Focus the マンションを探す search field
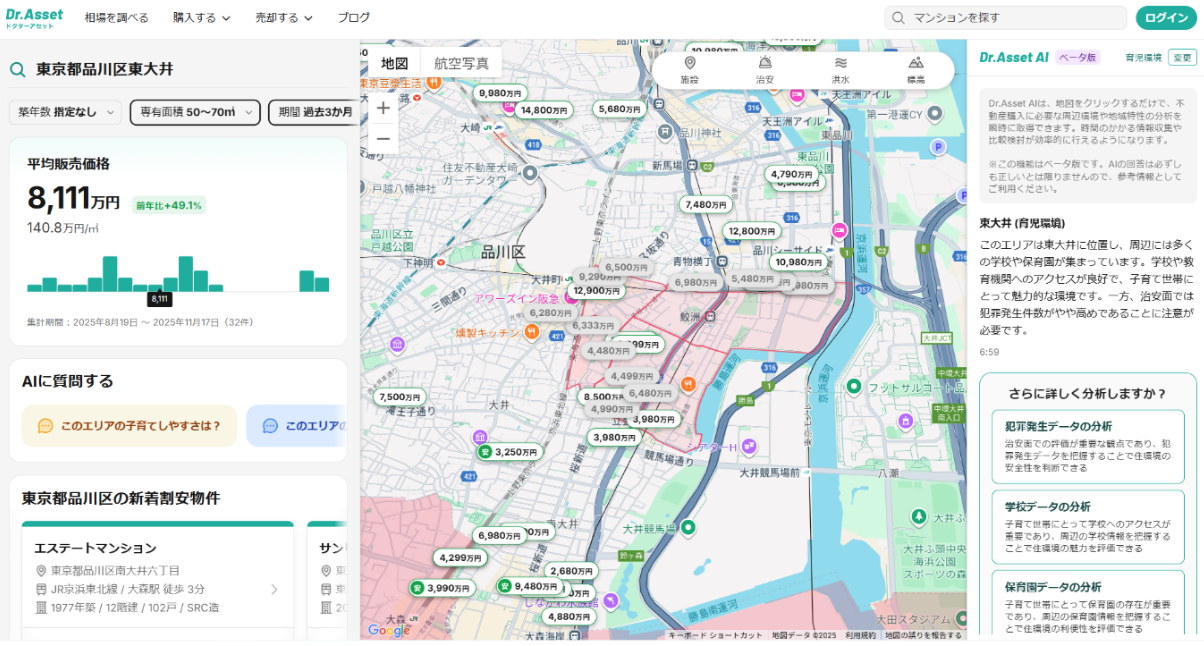This screenshot has height=646, width=1204. (x=1004, y=18)
